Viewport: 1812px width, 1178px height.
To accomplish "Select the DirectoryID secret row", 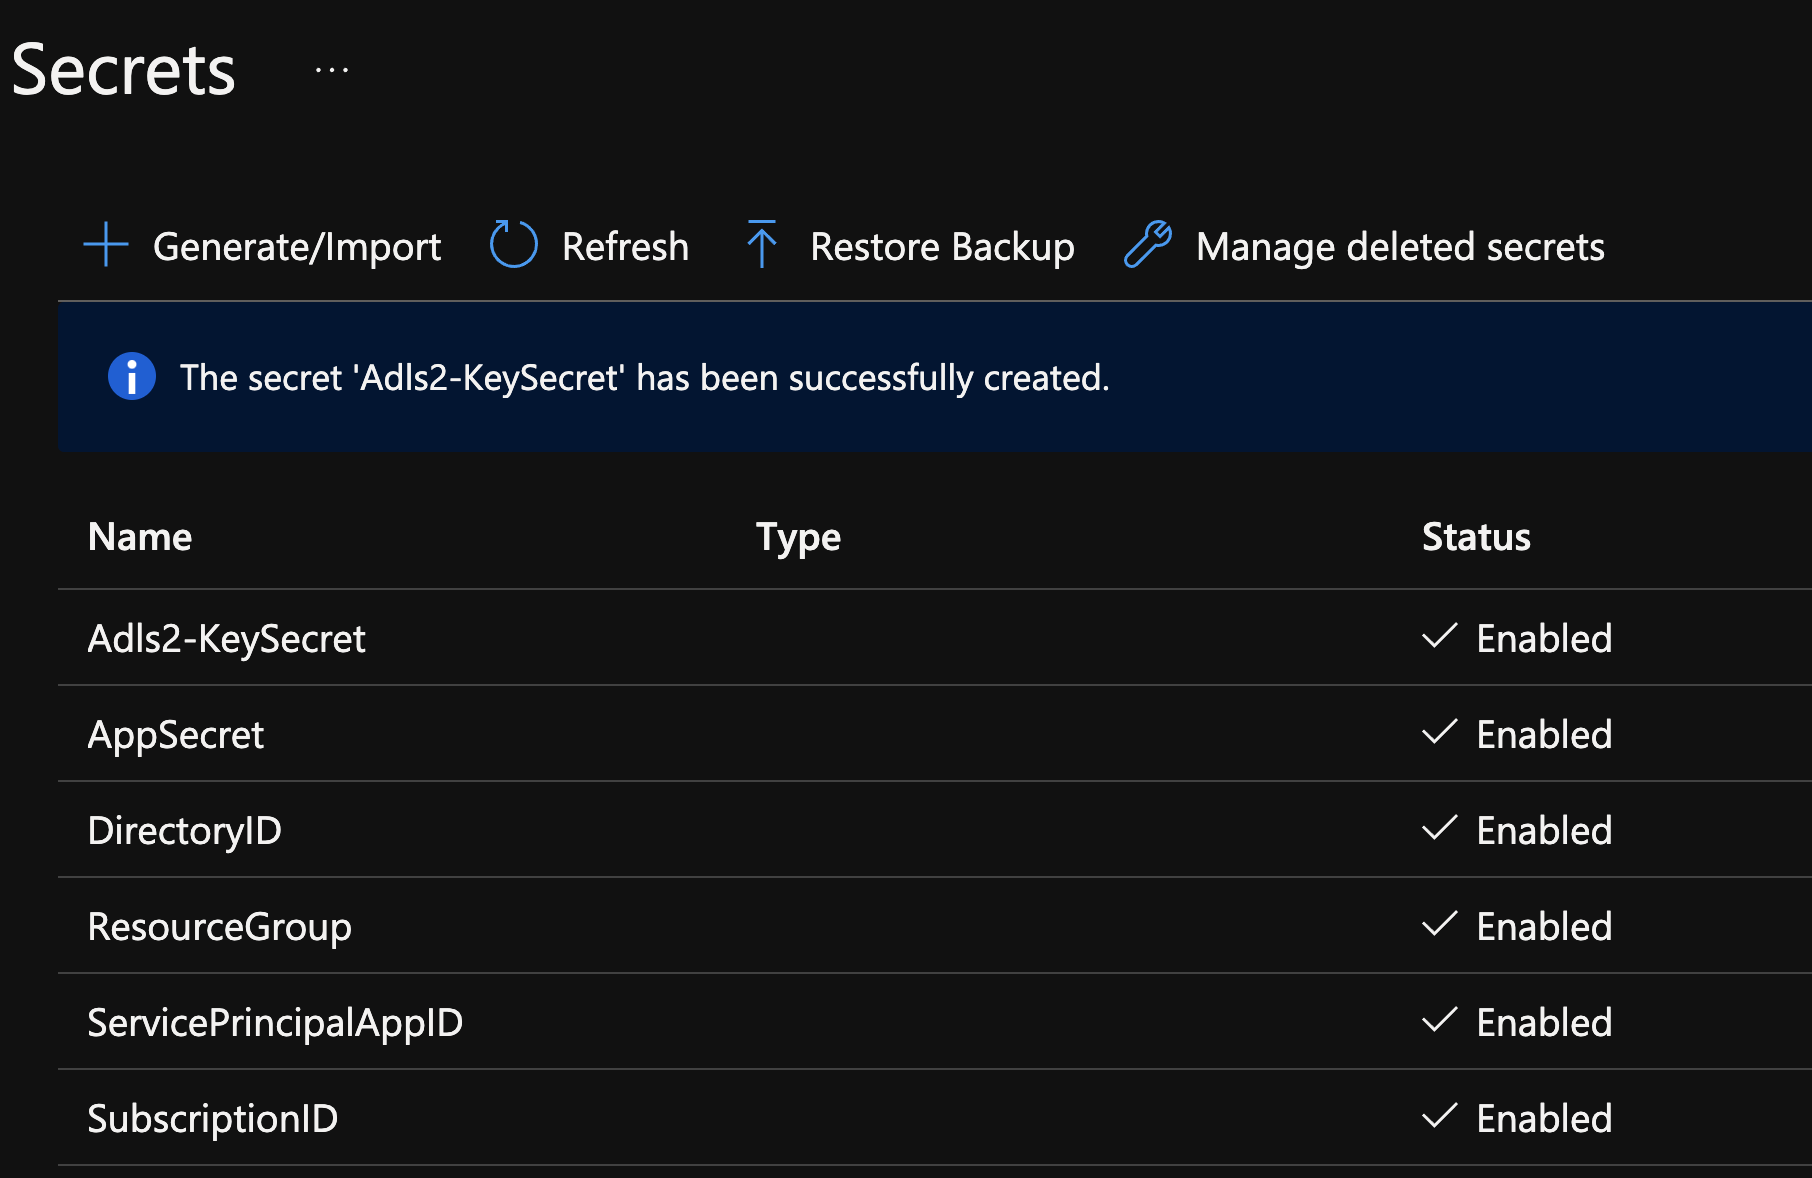I will 185,831.
